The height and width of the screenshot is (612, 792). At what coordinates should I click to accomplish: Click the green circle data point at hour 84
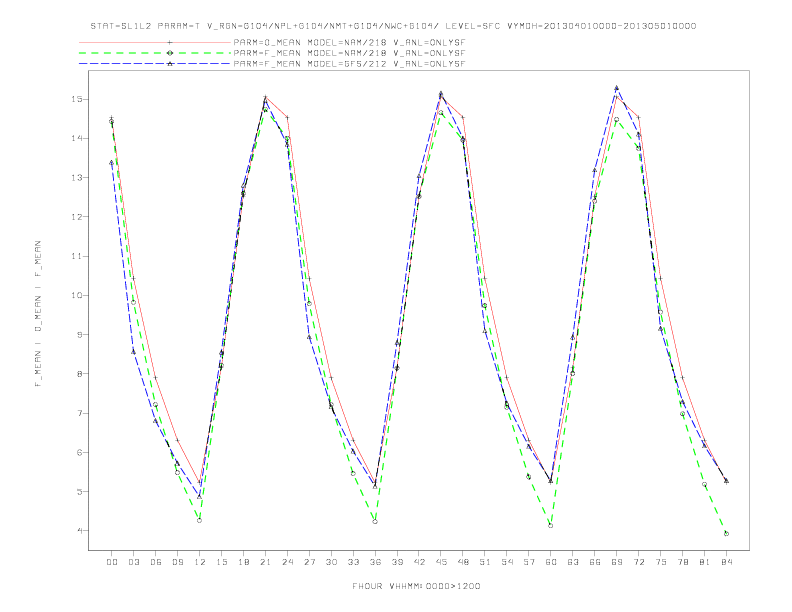pyautogui.click(x=726, y=533)
